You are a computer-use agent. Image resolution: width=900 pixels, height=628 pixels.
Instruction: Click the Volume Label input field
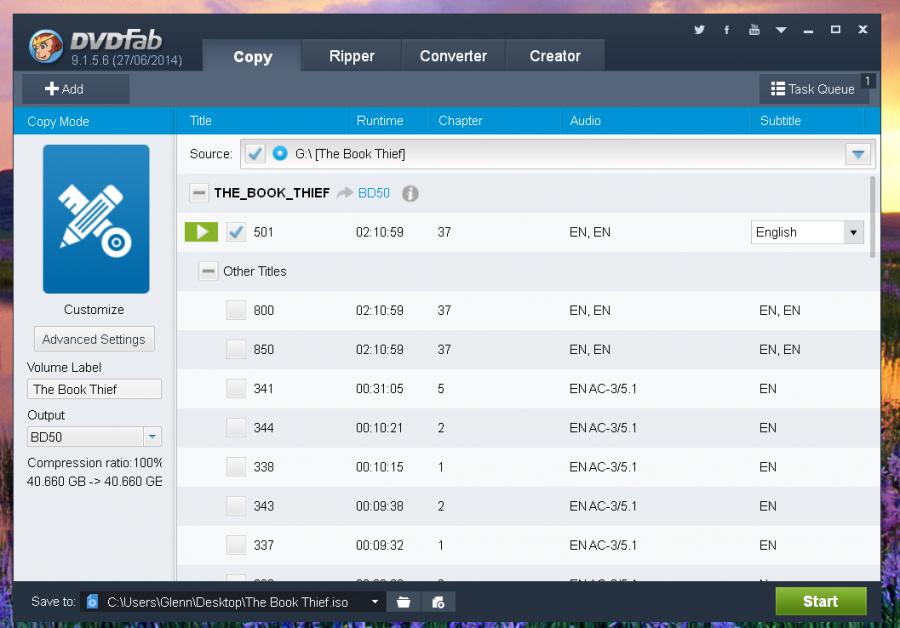pos(94,389)
